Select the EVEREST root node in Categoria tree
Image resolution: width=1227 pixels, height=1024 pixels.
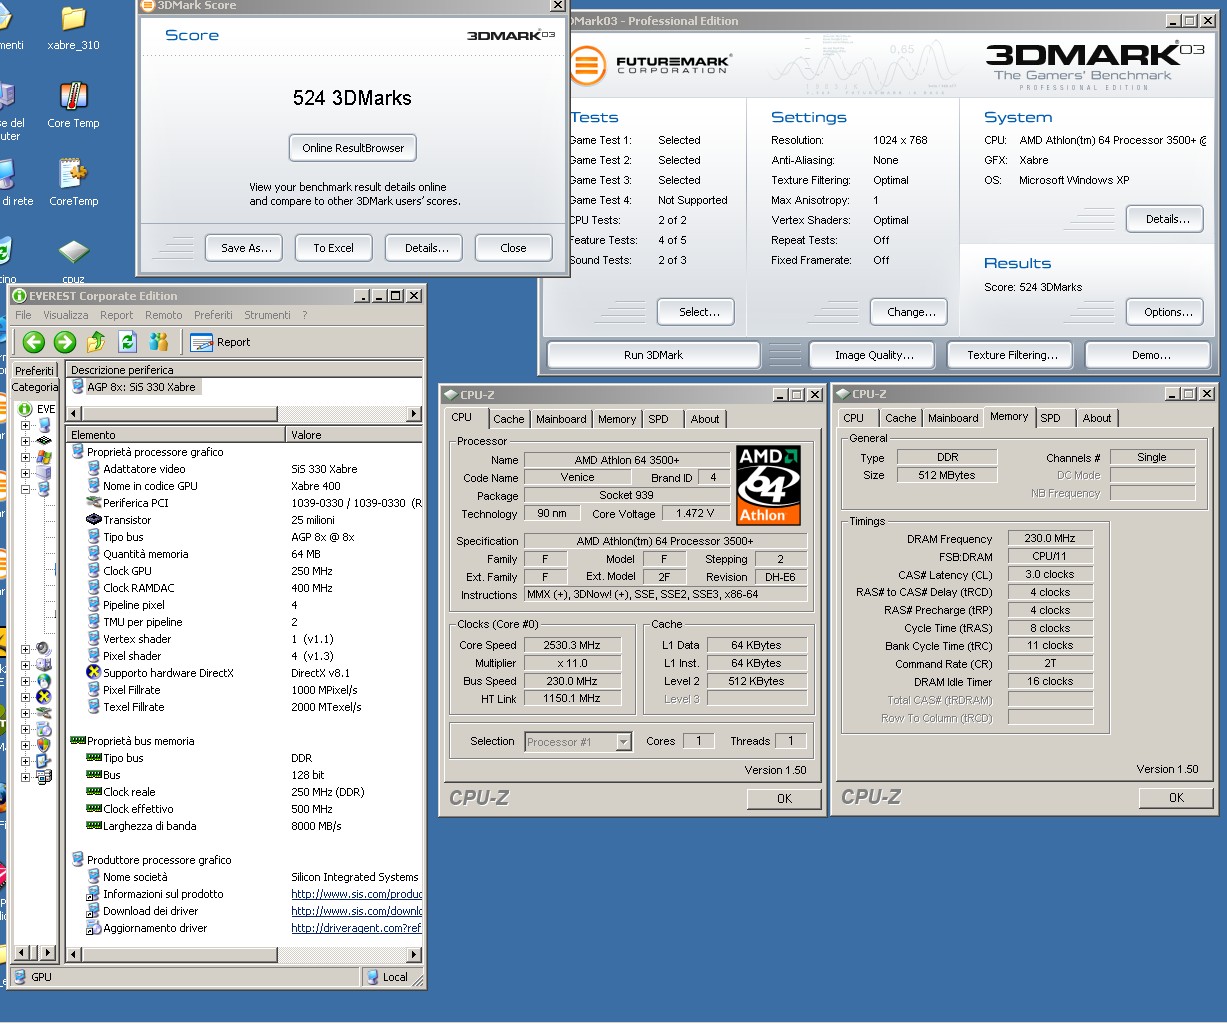point(36,409)
